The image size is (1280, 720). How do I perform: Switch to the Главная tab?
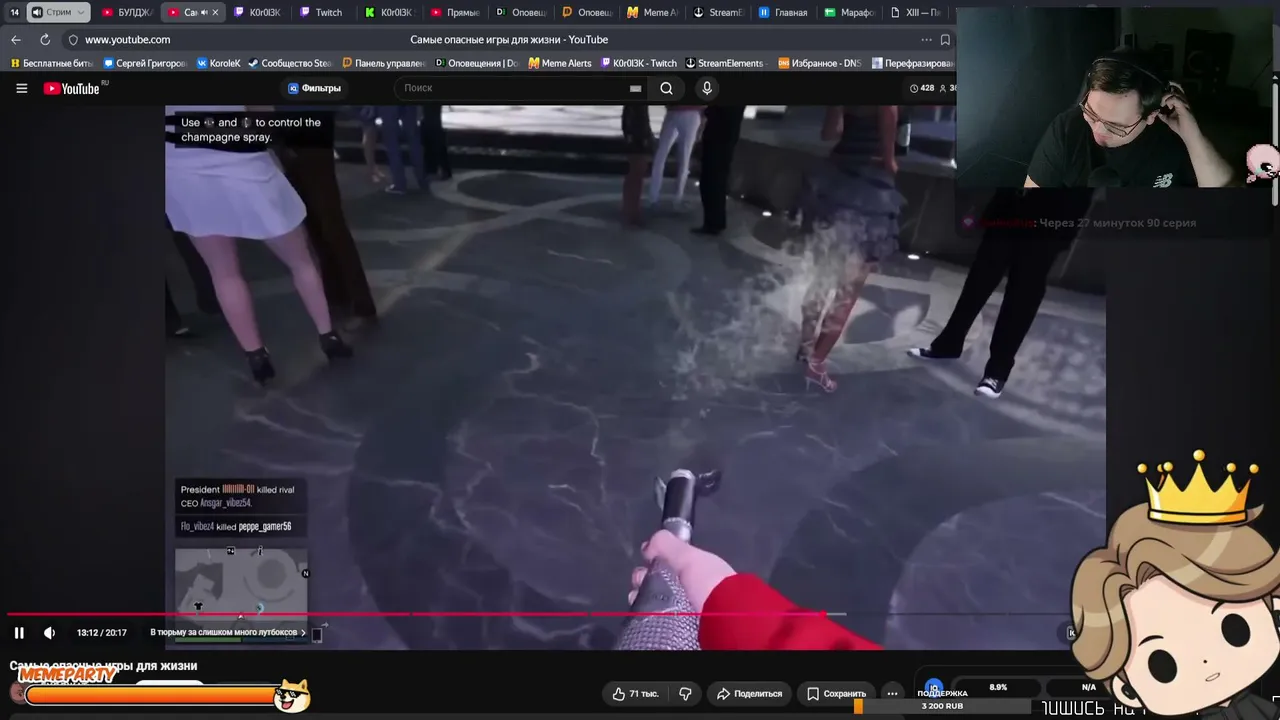(x=782, y=13)
